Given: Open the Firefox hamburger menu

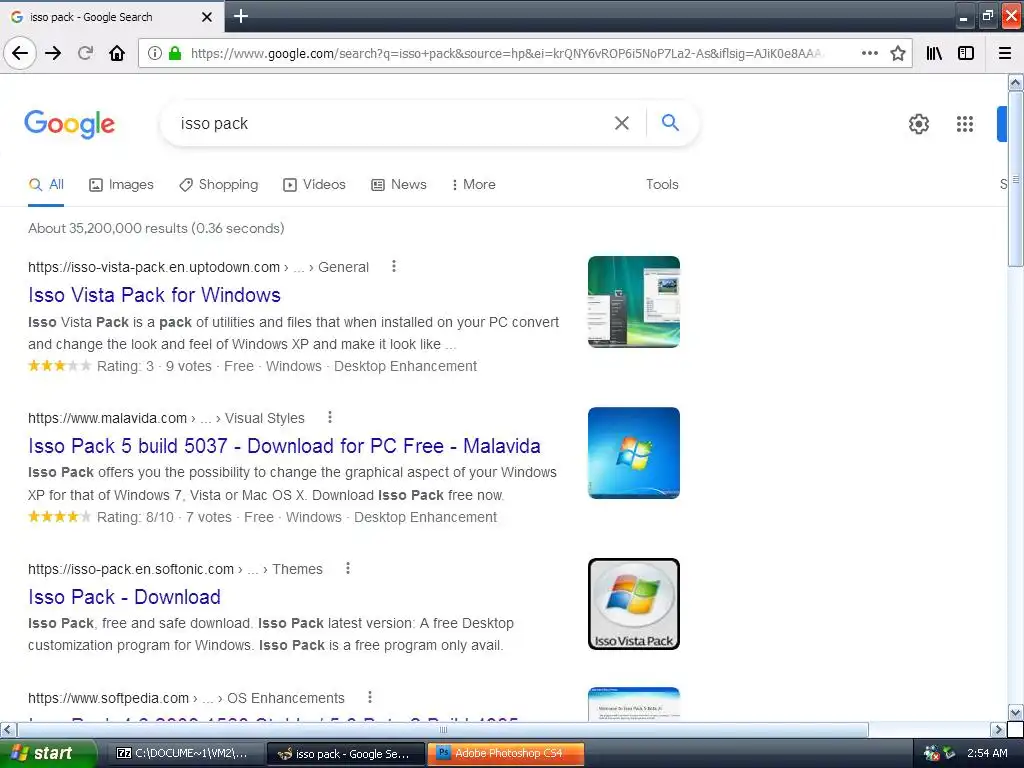Looking at the screenshot, I should [x=1005, y=53].
